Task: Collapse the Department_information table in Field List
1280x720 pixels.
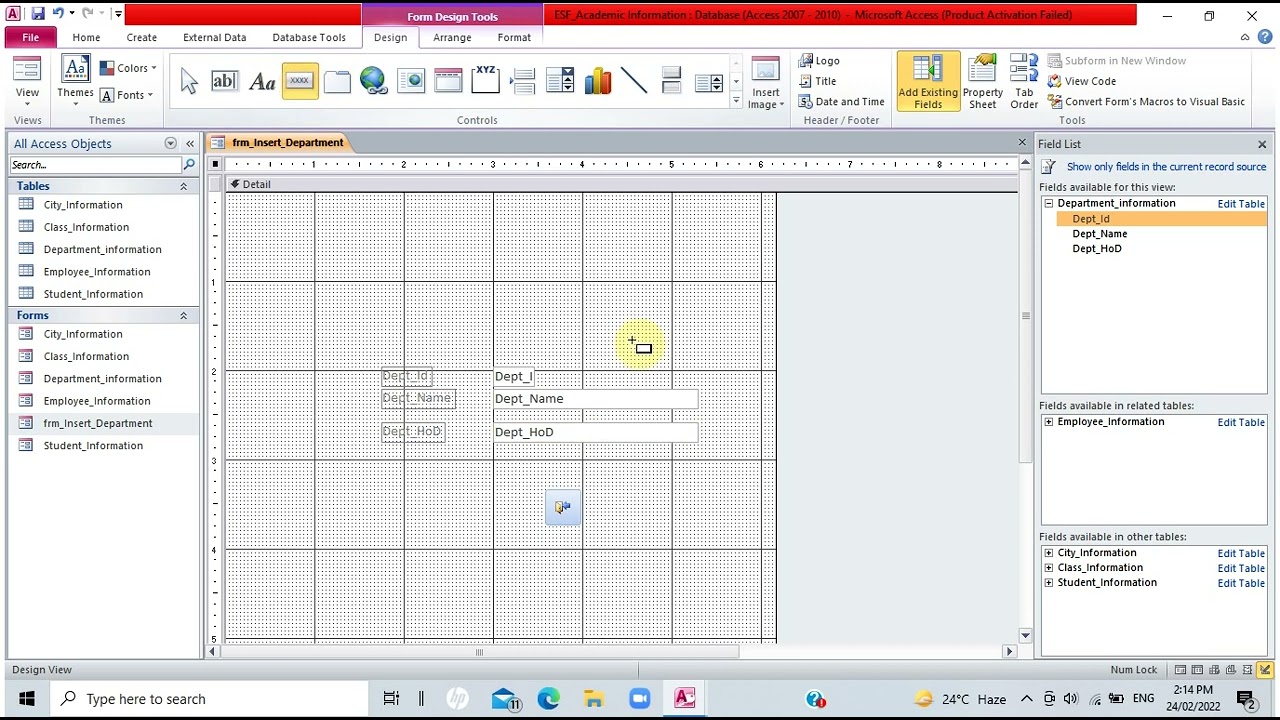Action: coord(1049,204)
